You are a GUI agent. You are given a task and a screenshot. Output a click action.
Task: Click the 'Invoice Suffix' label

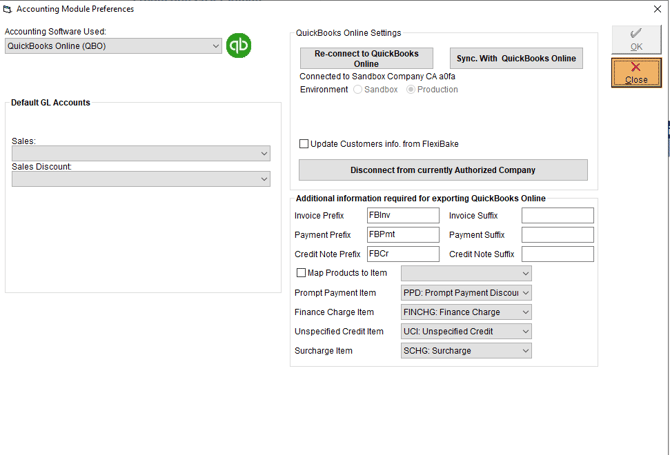coord(473,215)
